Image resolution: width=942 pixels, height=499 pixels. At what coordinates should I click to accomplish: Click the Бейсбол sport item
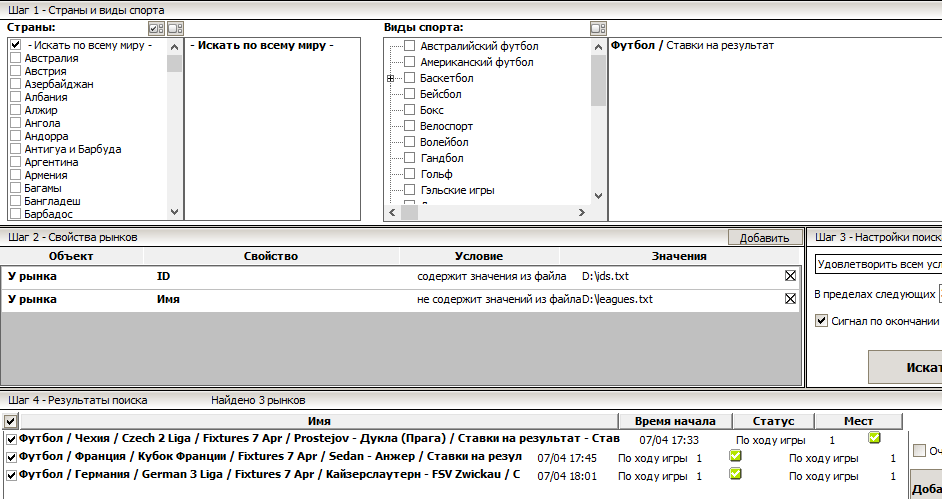[x=440, y=94]
